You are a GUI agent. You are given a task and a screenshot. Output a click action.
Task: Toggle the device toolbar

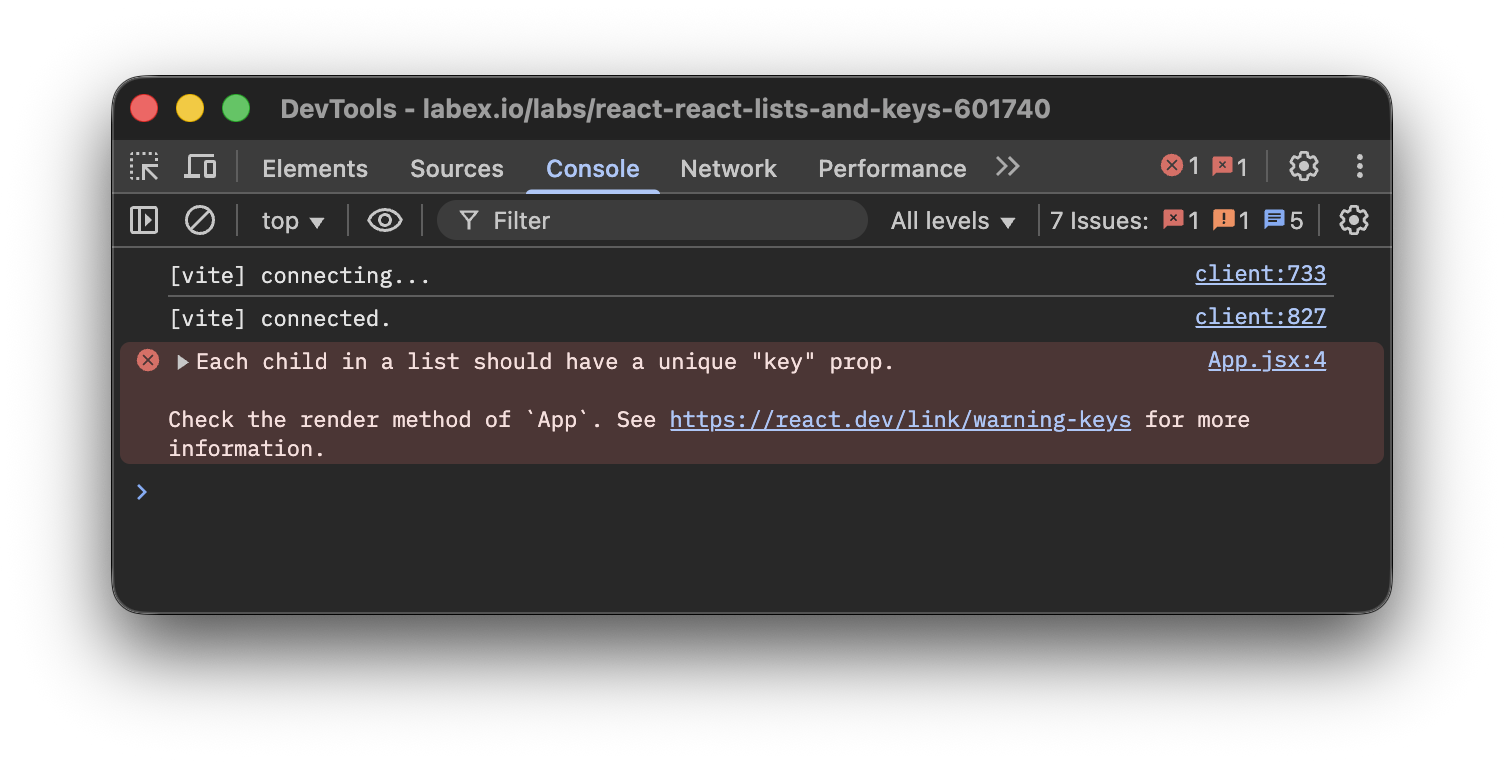[200, 166]
